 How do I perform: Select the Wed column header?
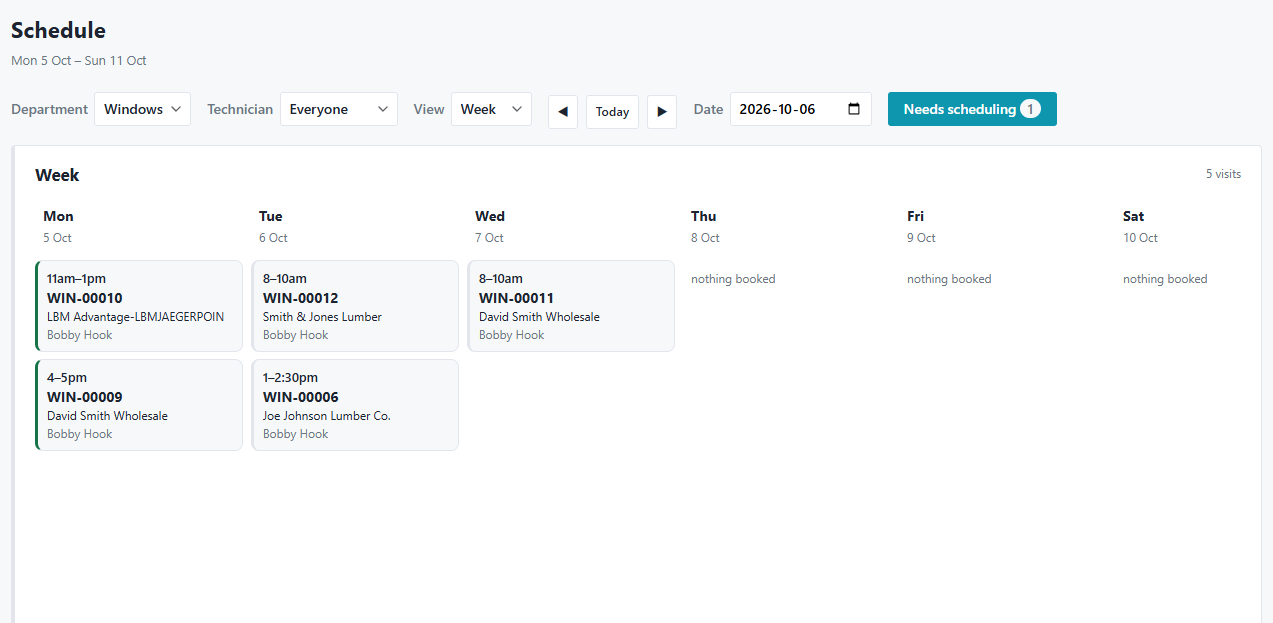tap(490, 216)
